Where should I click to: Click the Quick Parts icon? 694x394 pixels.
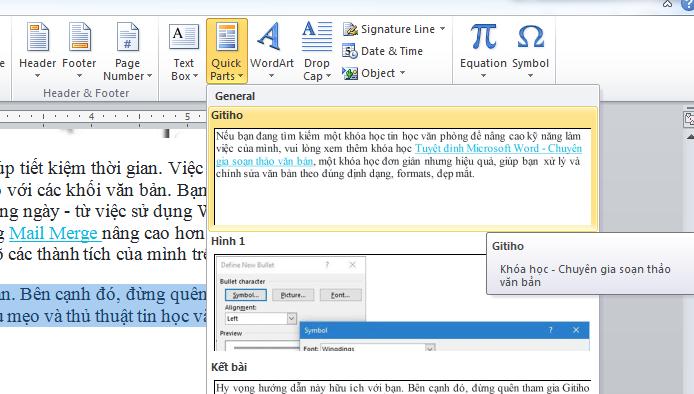point(227,37)
